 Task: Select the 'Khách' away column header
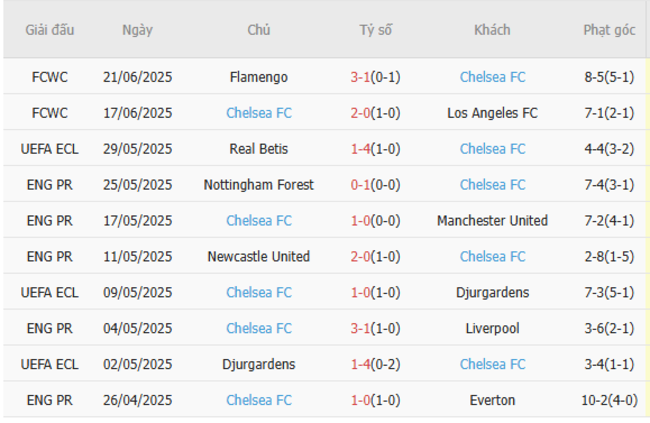(x=492, y=30)
